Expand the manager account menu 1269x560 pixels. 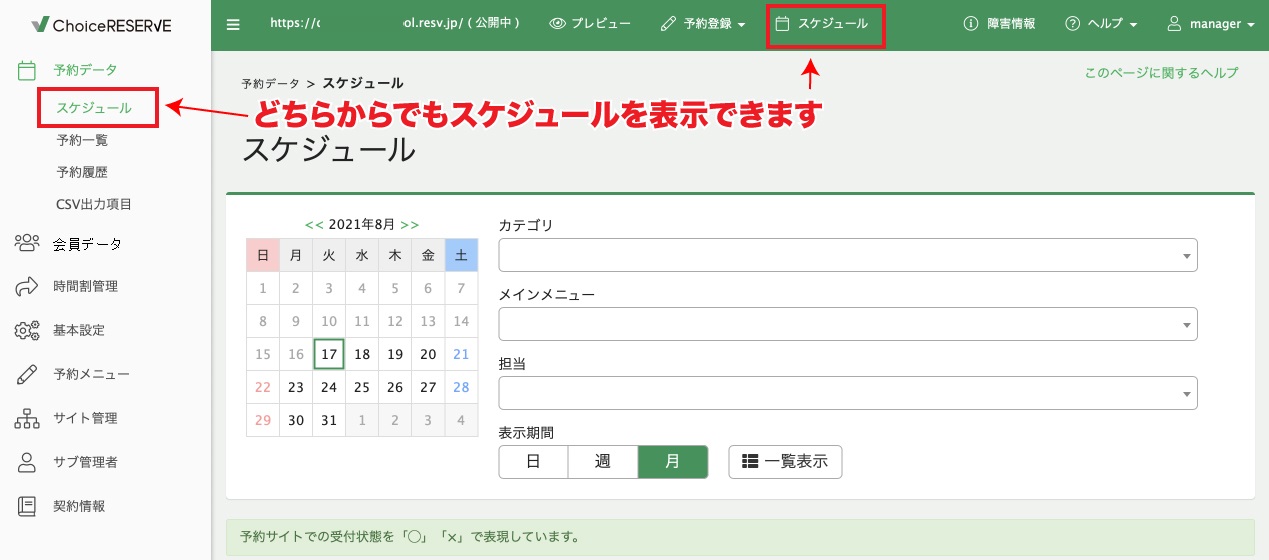[x=1211, y=24]
